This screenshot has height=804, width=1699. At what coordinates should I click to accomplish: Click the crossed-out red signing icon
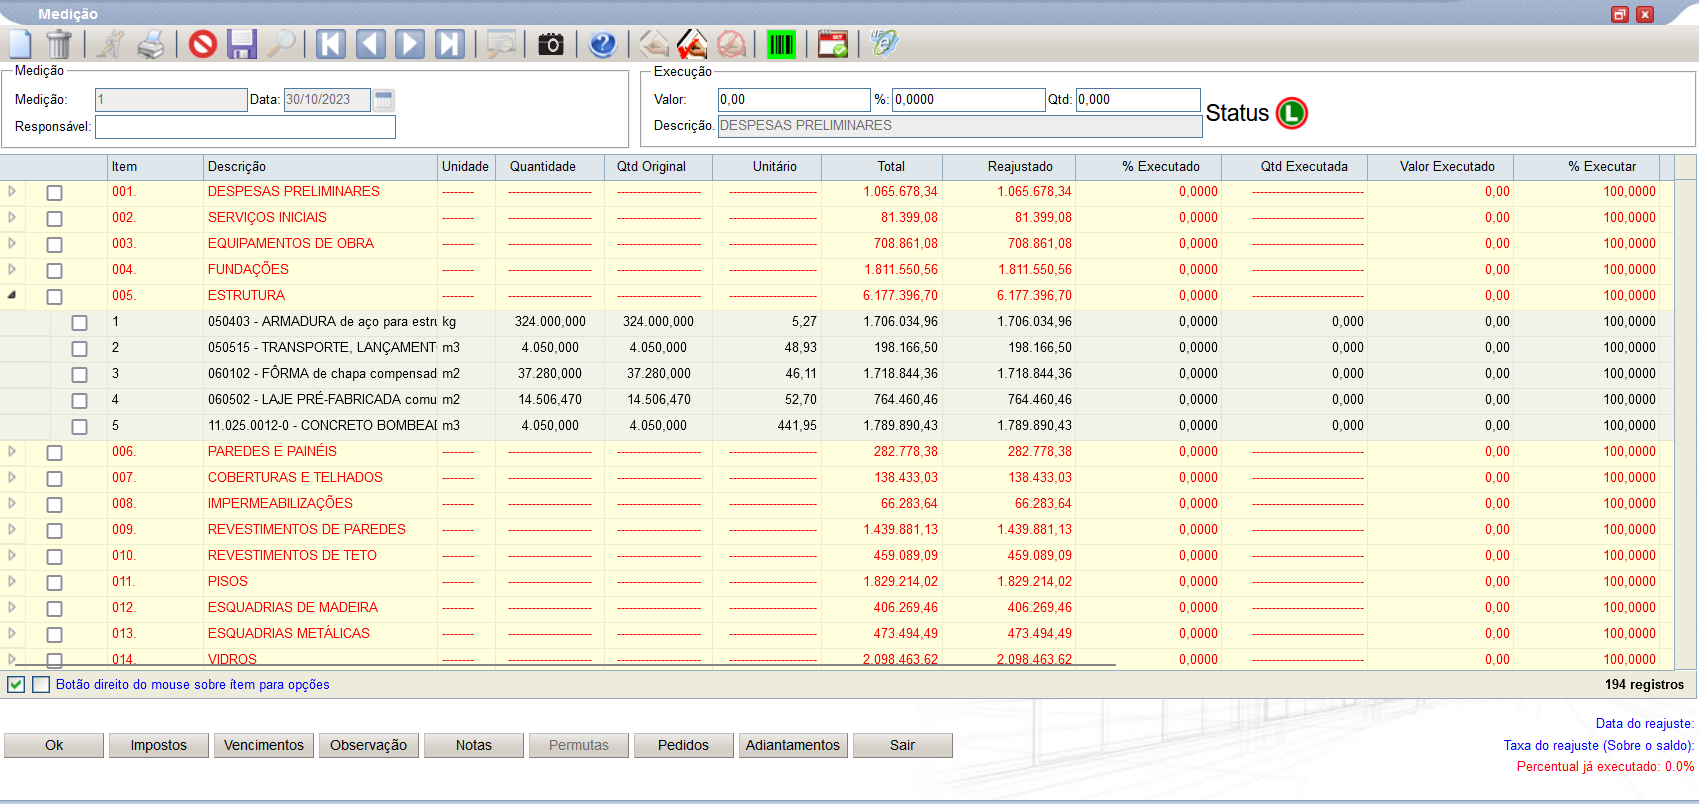pos(731,44)
